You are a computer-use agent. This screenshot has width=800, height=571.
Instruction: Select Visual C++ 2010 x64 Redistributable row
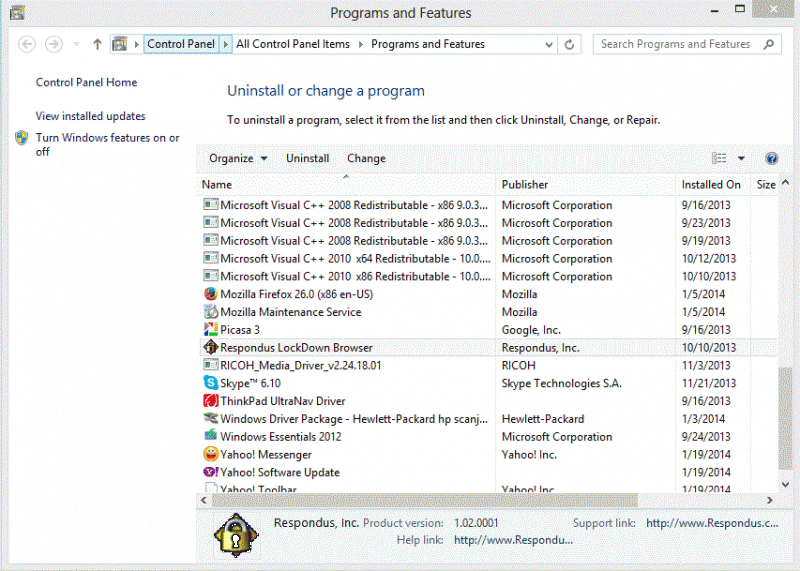pyautogui.click(x=487, y=259)
